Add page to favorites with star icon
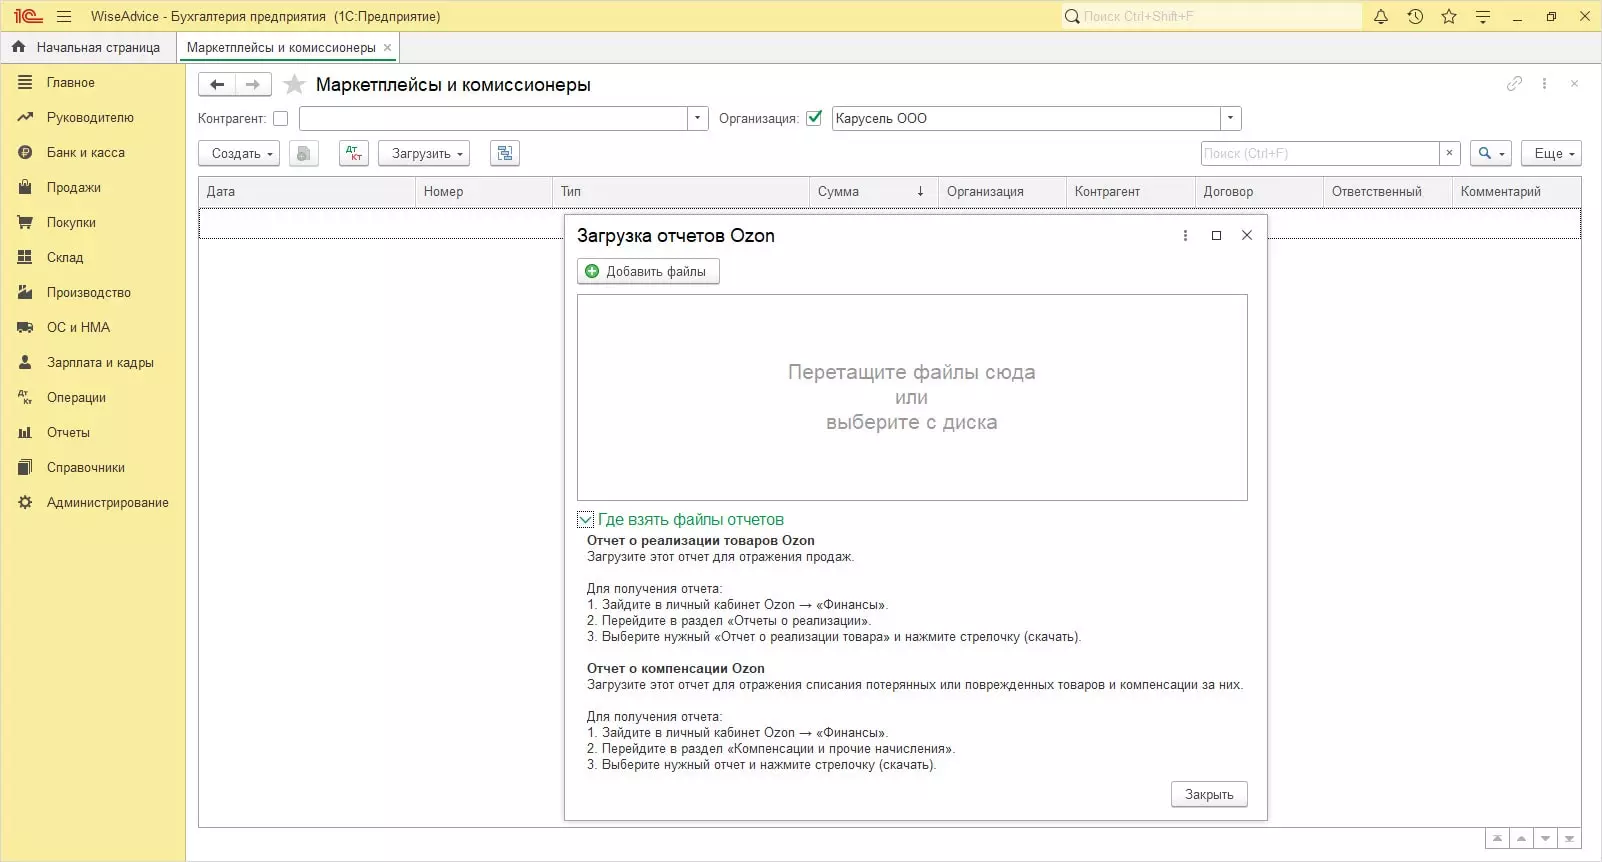The width and height of the screenshot is (1602, 862). click(x=294, y=85)
